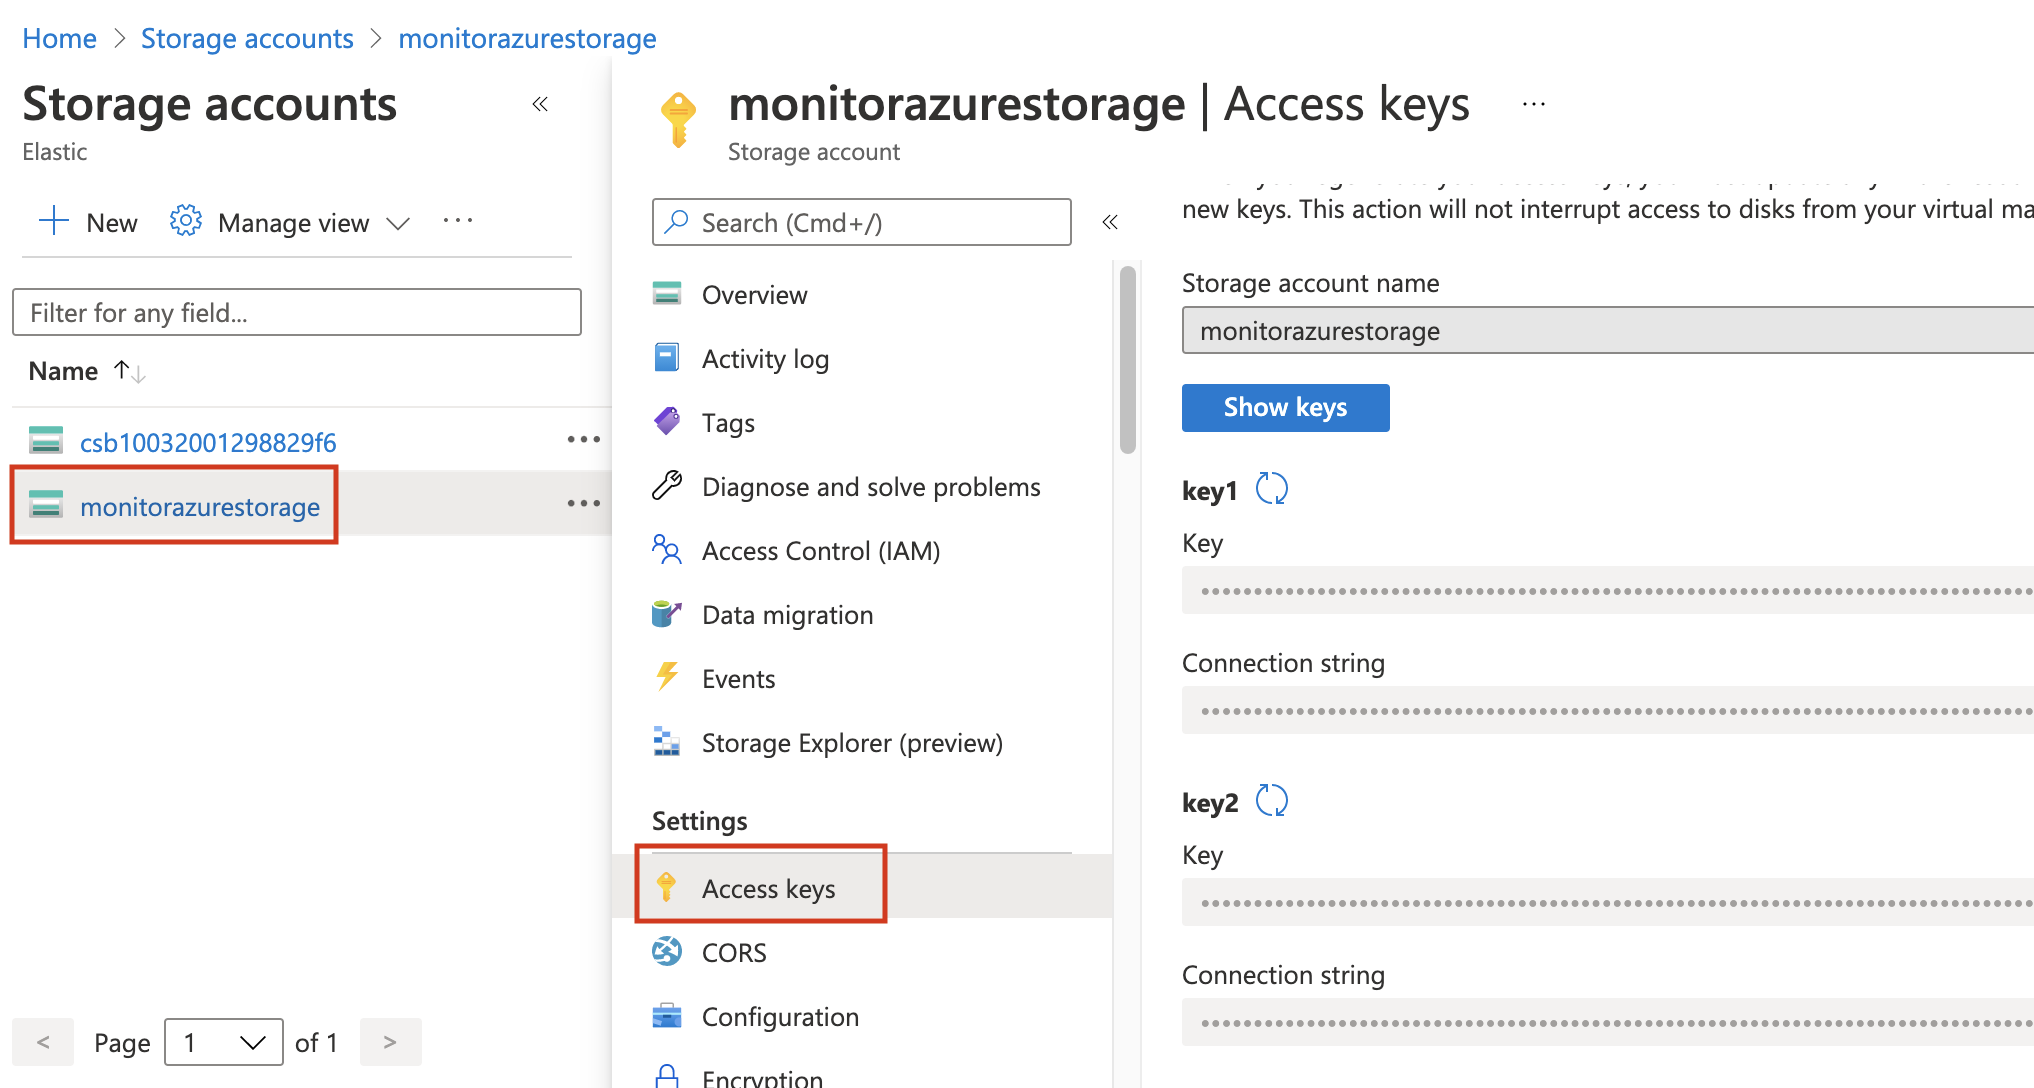The image size is (2034, 1088).
Task: Open the Events pane
Action: [738, 678]
